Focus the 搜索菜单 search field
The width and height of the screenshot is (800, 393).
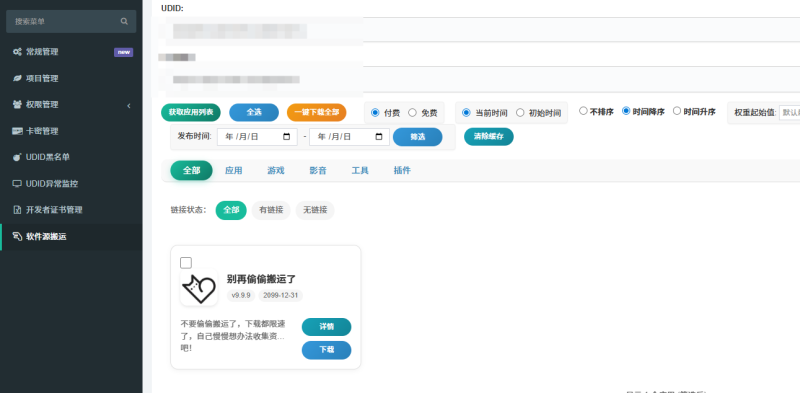point(71,21)
